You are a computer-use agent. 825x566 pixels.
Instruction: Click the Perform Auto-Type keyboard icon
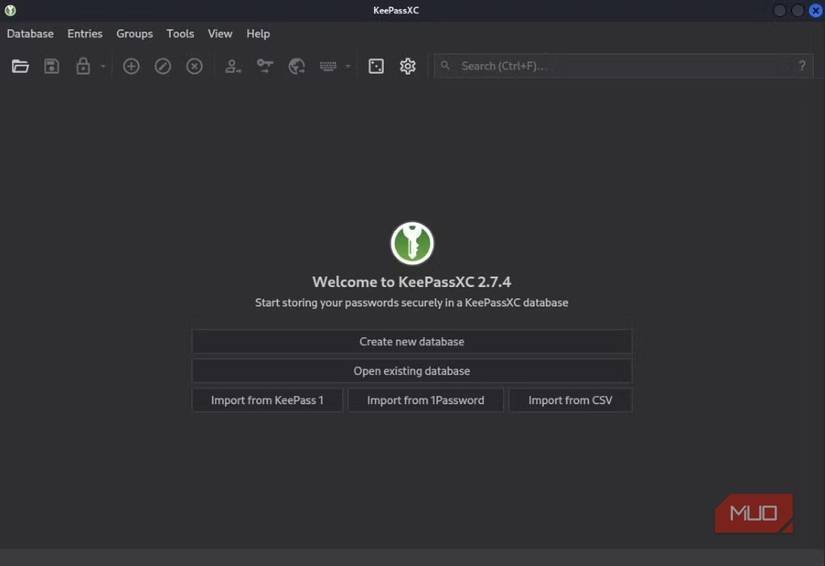click(x=328, y=66)
